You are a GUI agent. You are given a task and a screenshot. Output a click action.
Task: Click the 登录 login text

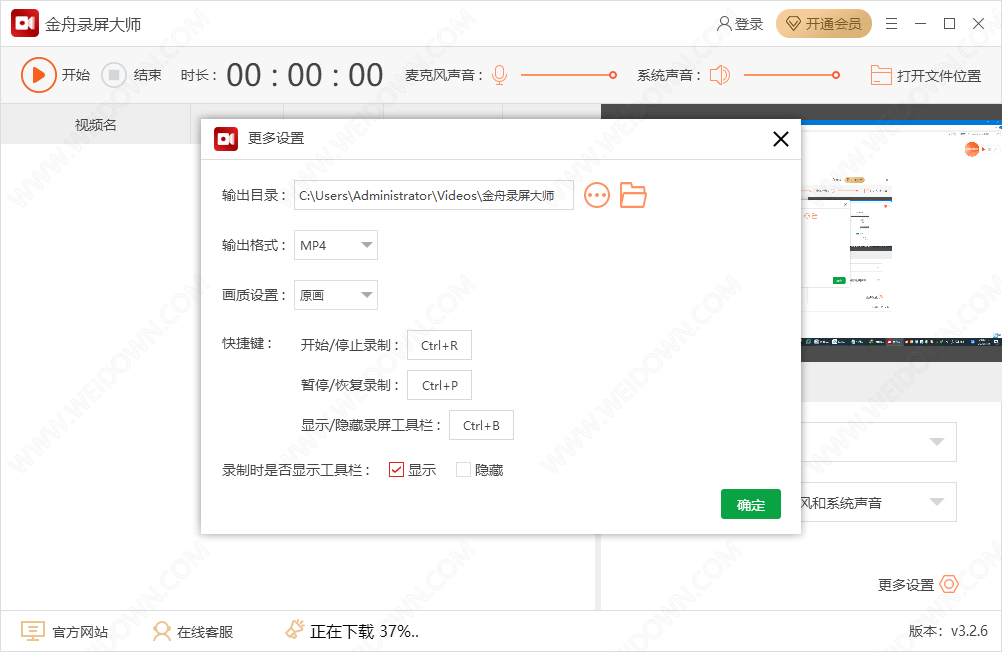tap(749, 24)
